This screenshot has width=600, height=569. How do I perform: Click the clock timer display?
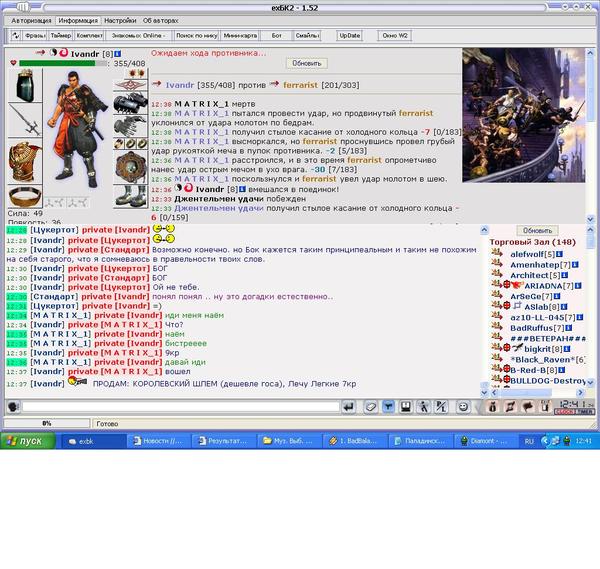[x=575, y=407]
